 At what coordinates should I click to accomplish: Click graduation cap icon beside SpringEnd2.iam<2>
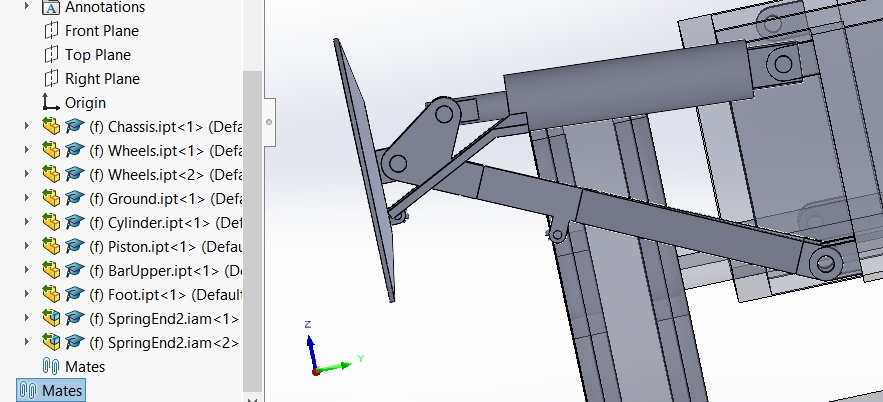pos(74,341)
